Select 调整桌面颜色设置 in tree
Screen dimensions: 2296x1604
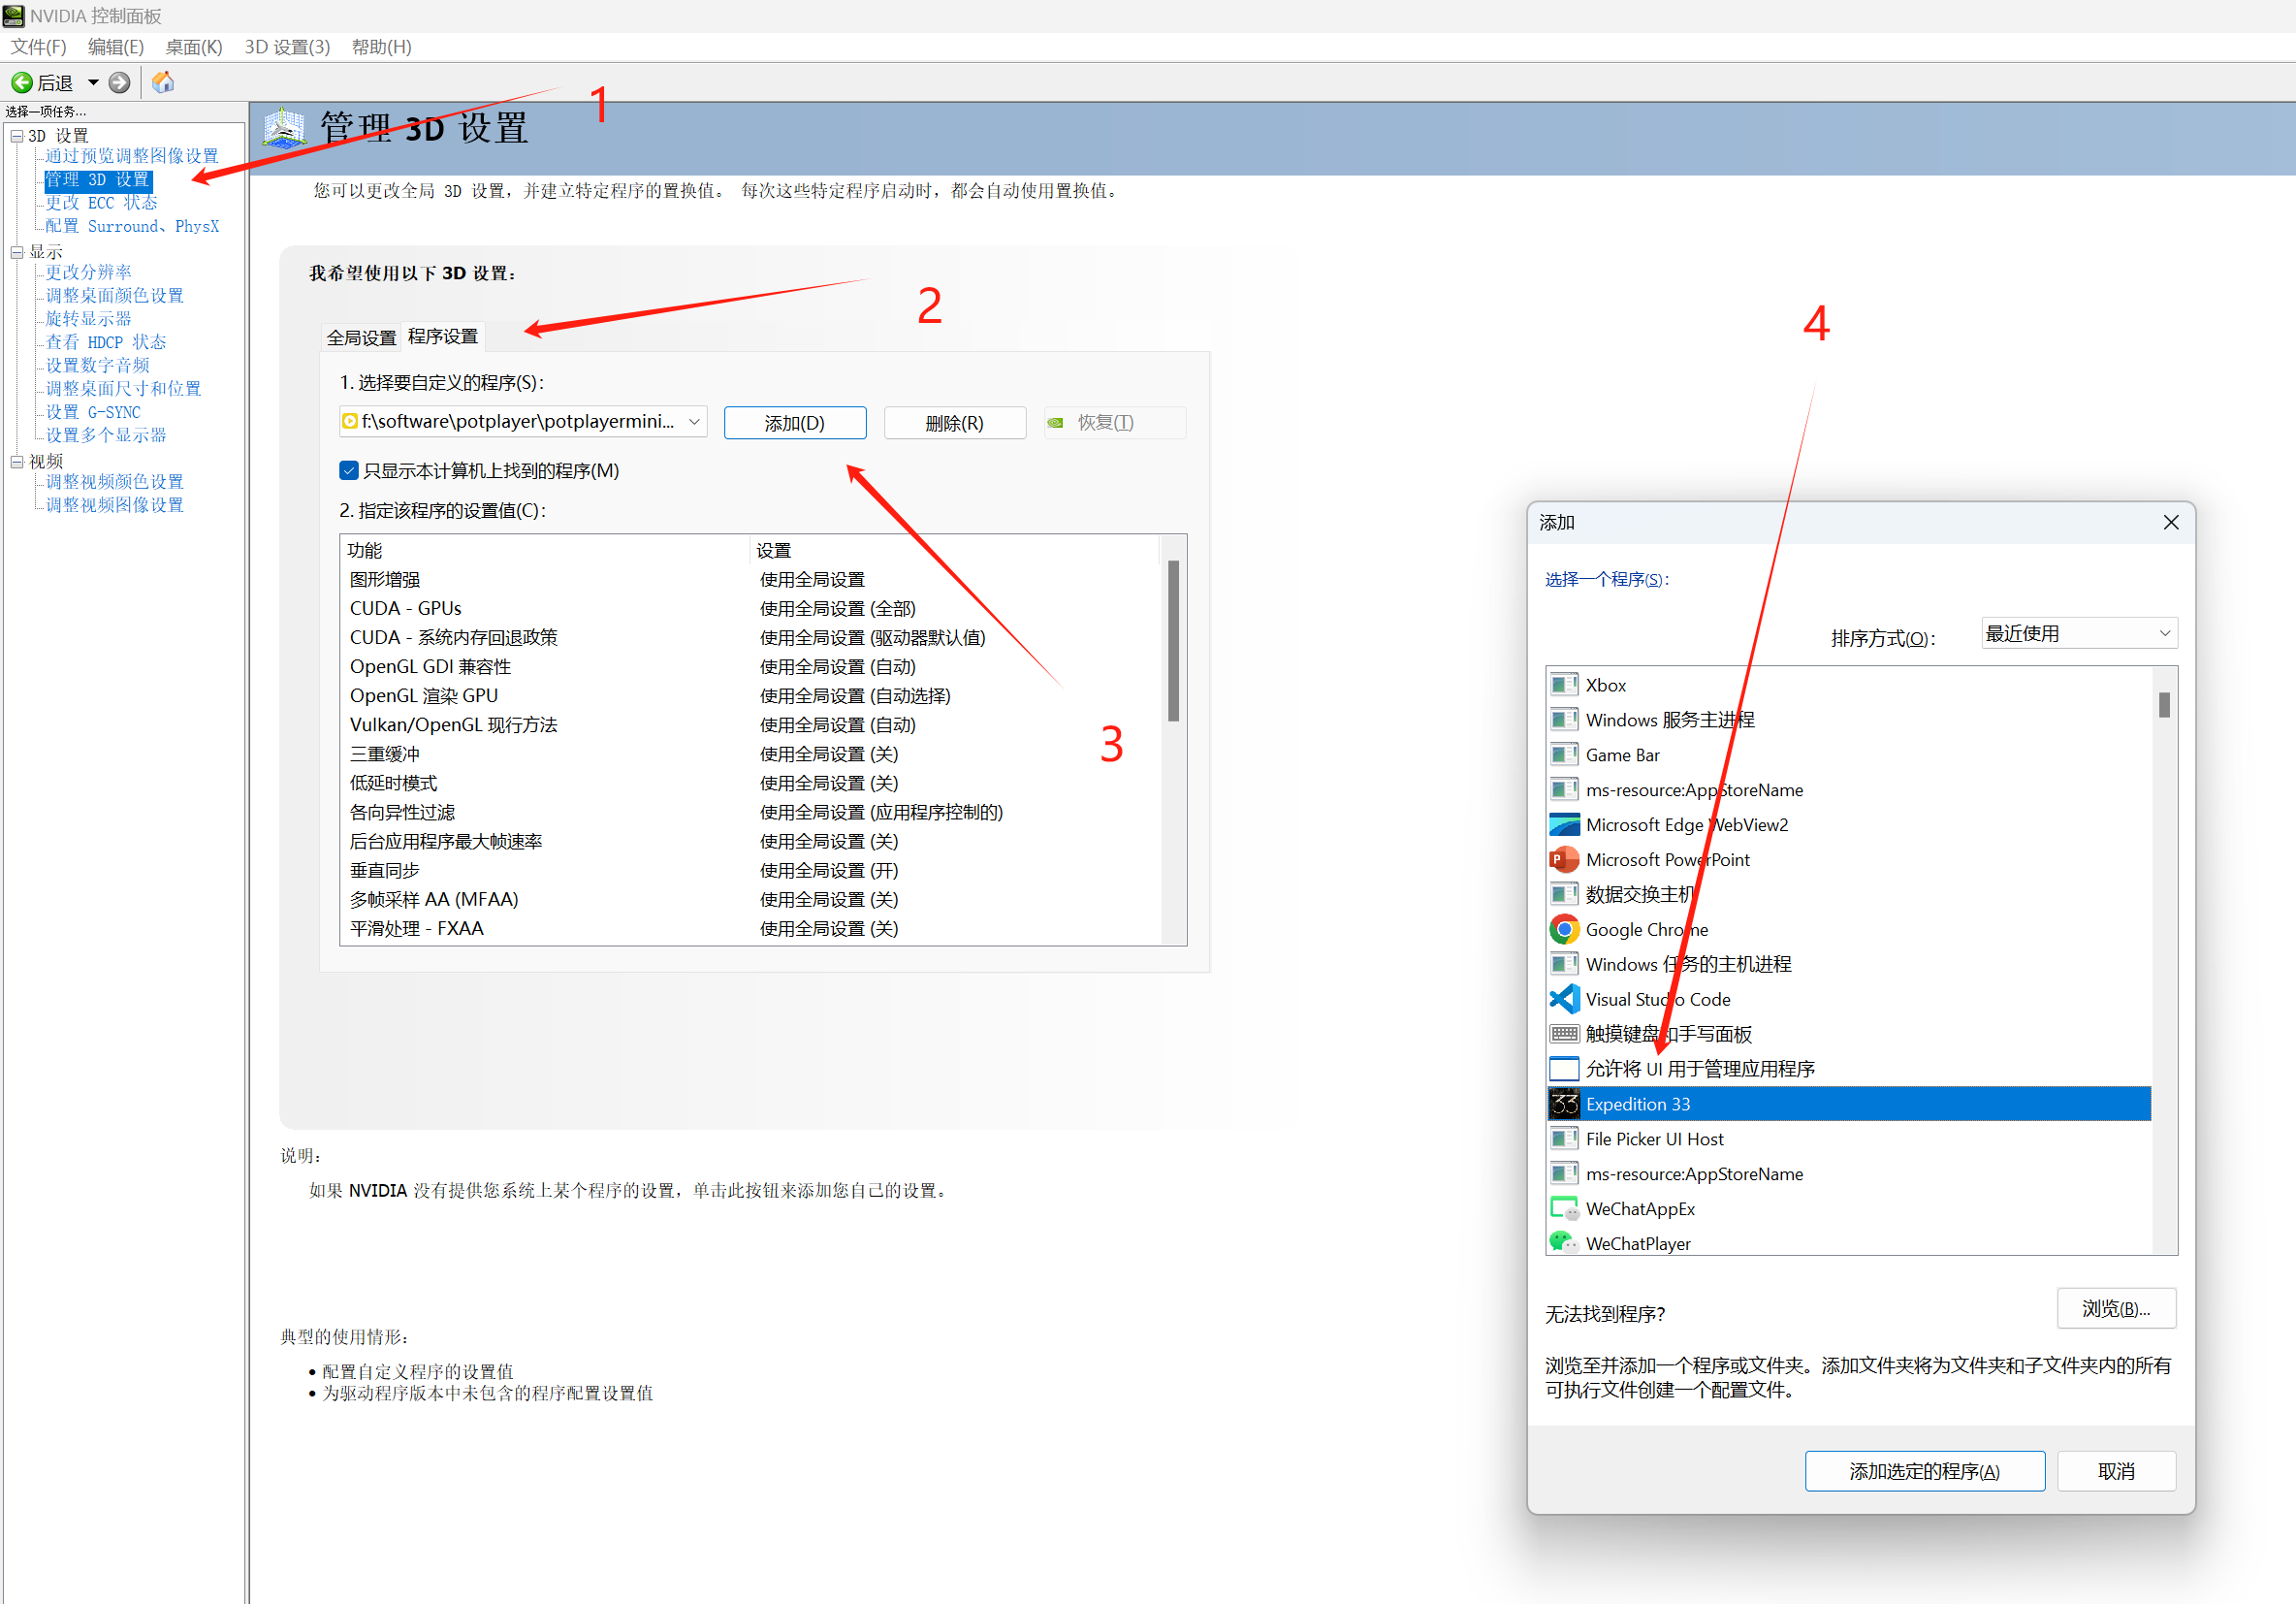click(114, 296)
